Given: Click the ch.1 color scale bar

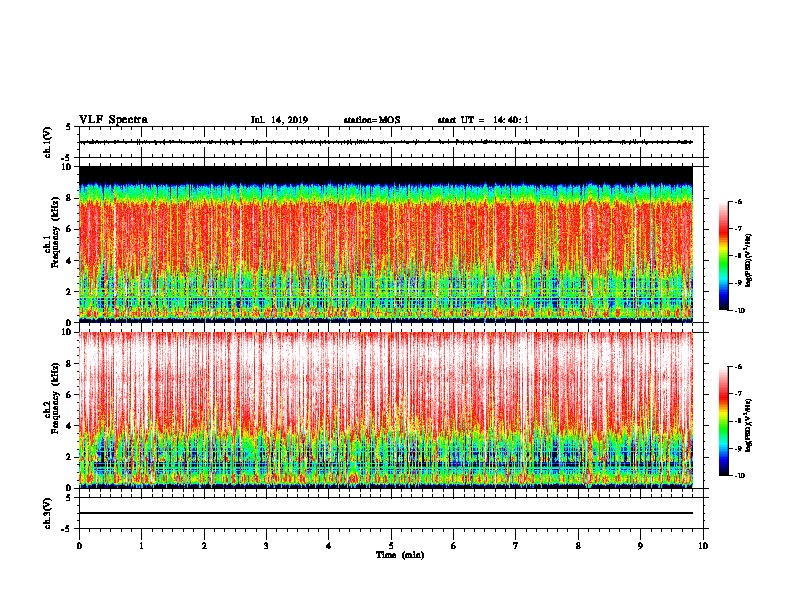Looking at the screenshot, I should tap(723, 256).
